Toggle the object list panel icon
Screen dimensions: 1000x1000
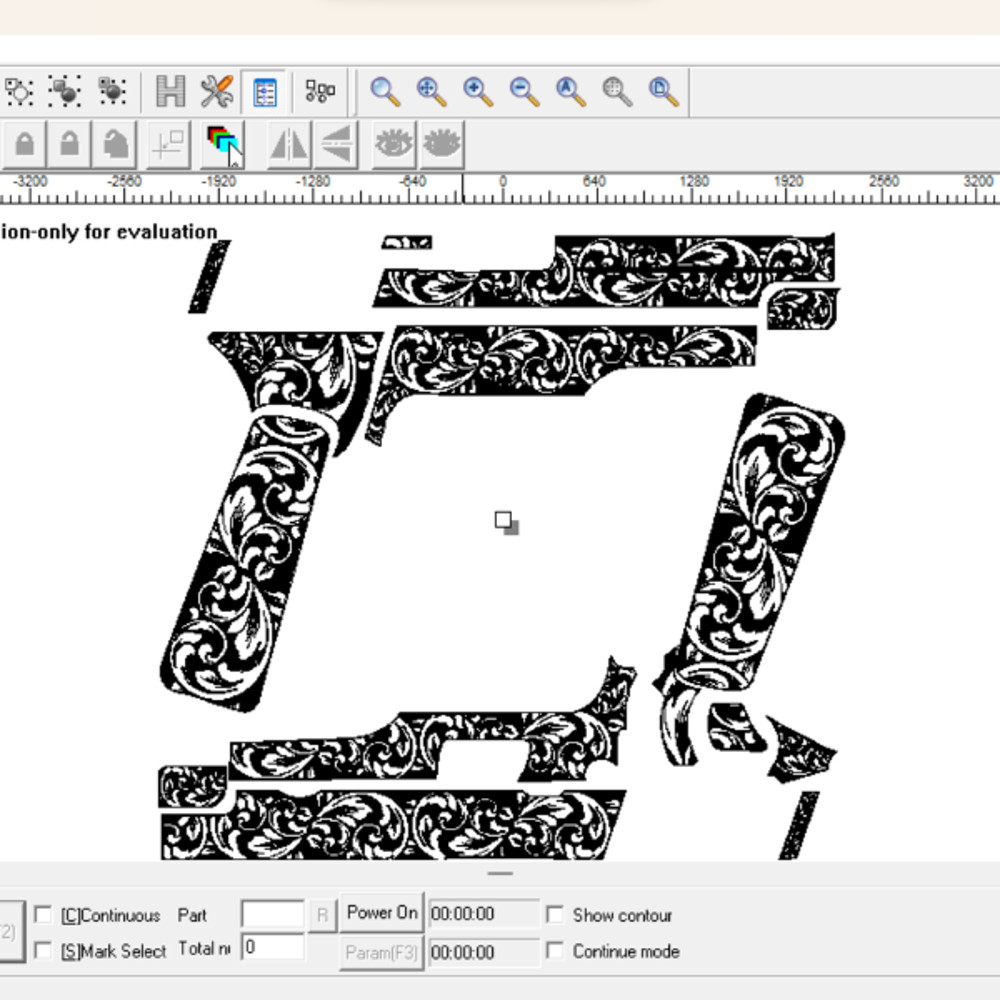click(x=264, y=91)
